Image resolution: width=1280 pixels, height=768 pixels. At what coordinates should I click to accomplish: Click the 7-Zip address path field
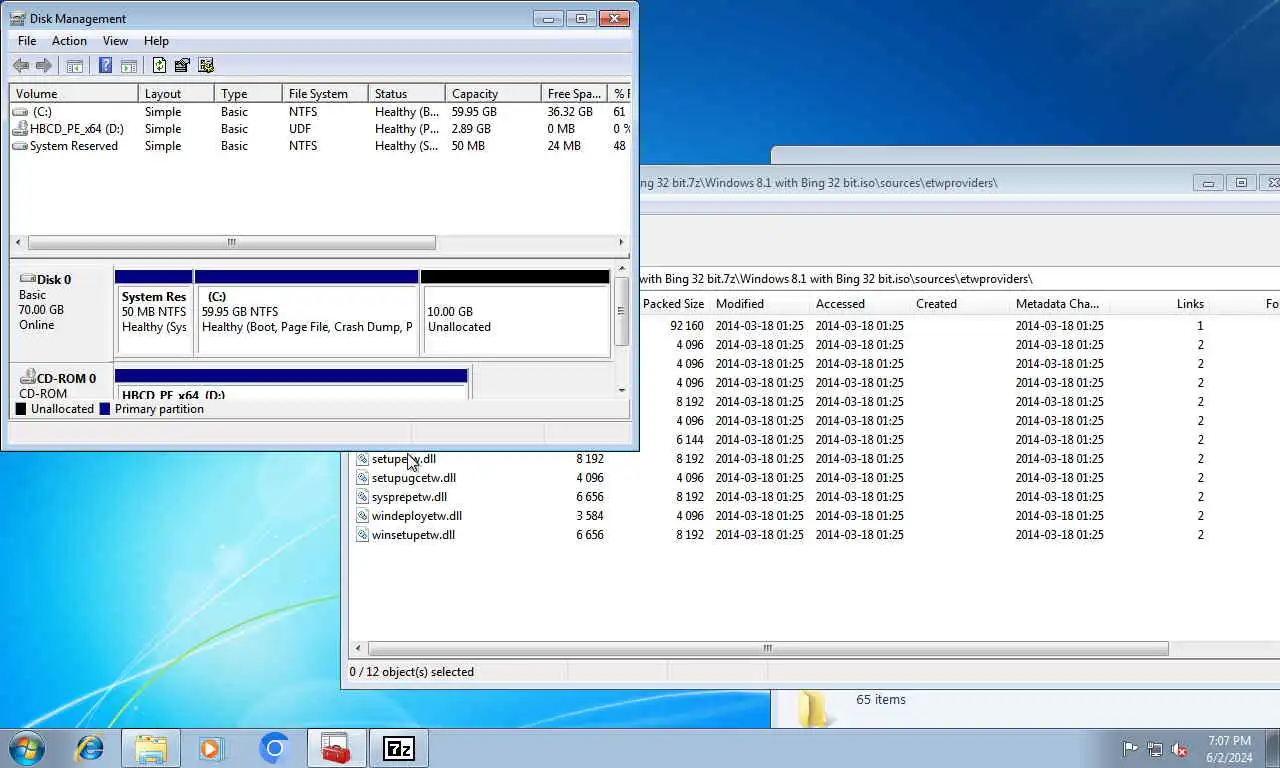[x=960, y=279]
